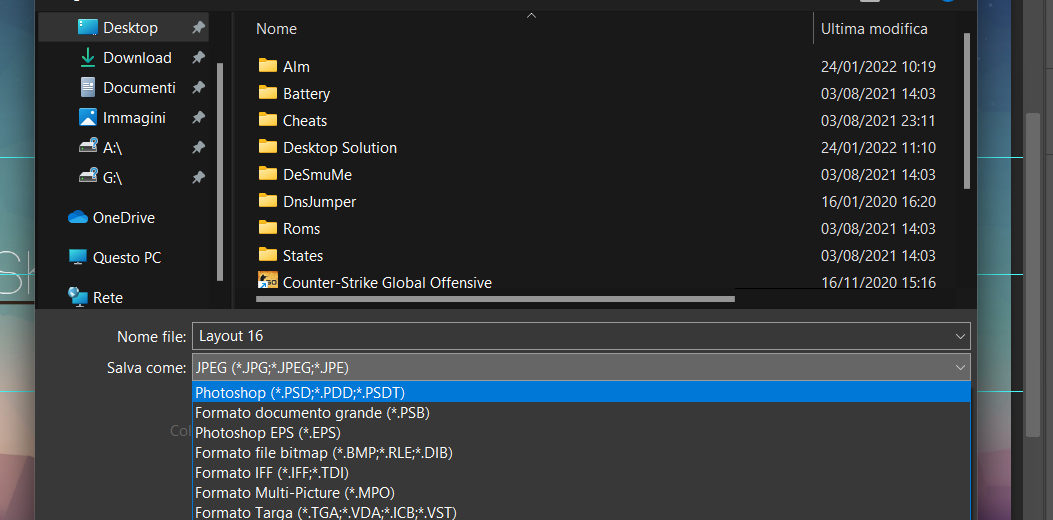Sort files by the Nome column header
Image resolution: width=1053 pixels, height=520 pixels.
coord(276,29)
